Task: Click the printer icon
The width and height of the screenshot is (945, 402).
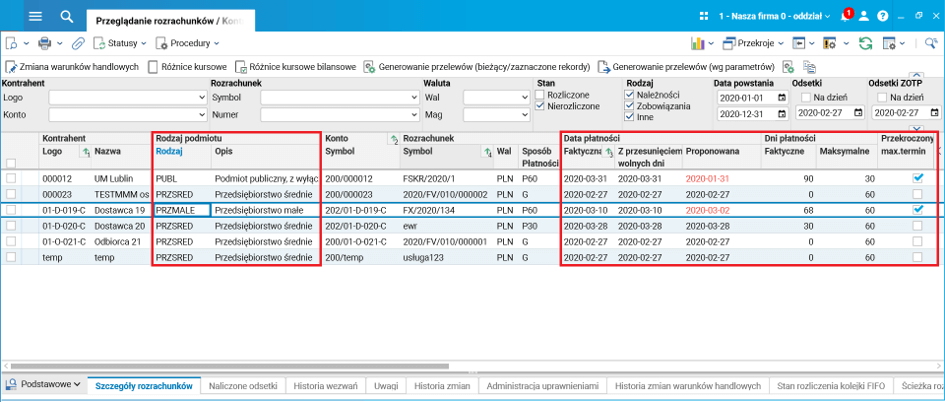Action: (45, 43)
